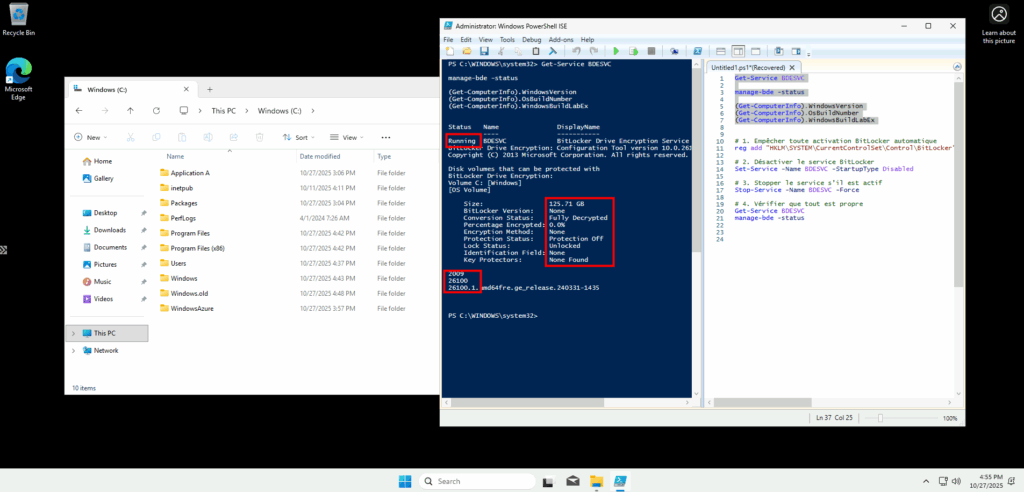Viewport: 1024px width, 492px height.
Task: Open the Windows.old folder
Action: [189, 293]
